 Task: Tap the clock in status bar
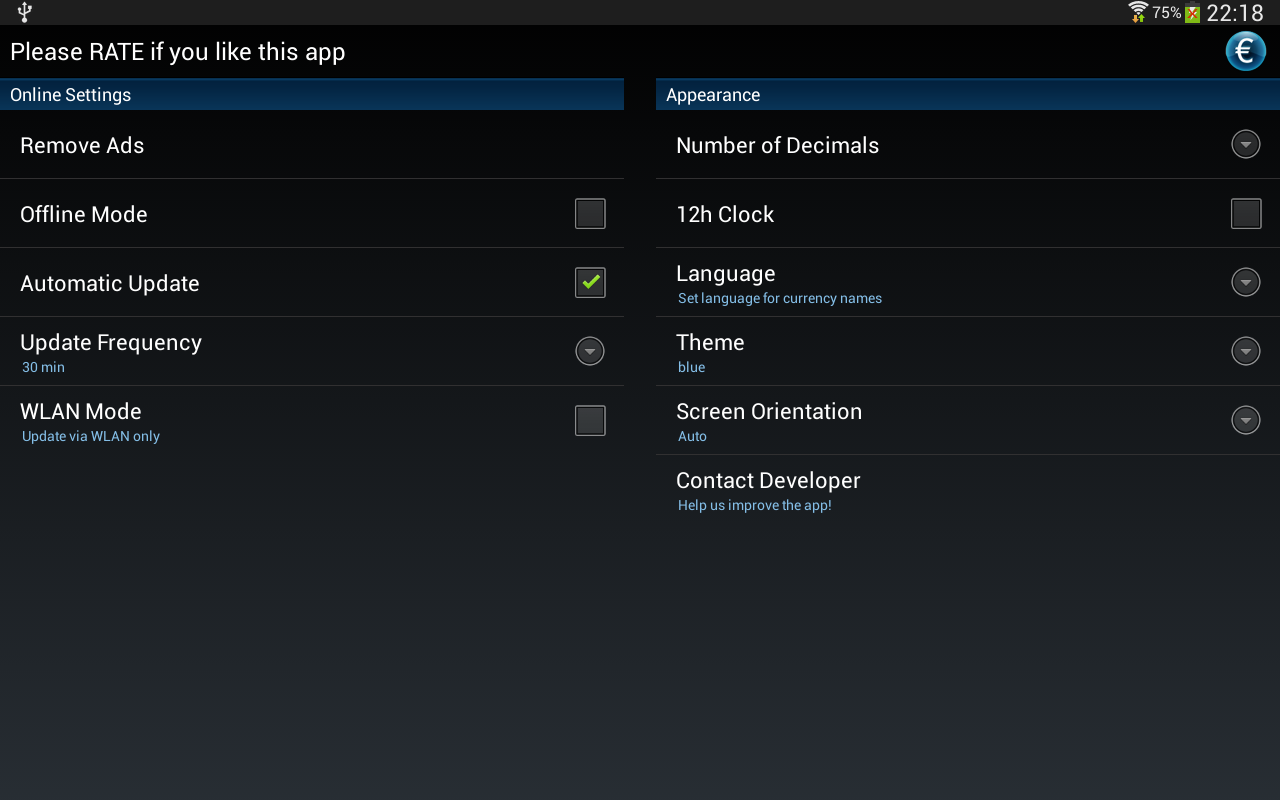point(1235,13)
